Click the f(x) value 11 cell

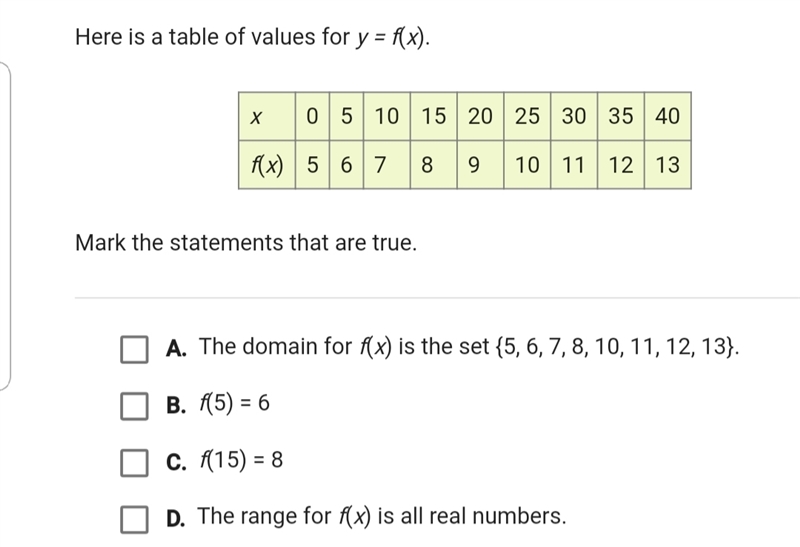tap(574, 165)
